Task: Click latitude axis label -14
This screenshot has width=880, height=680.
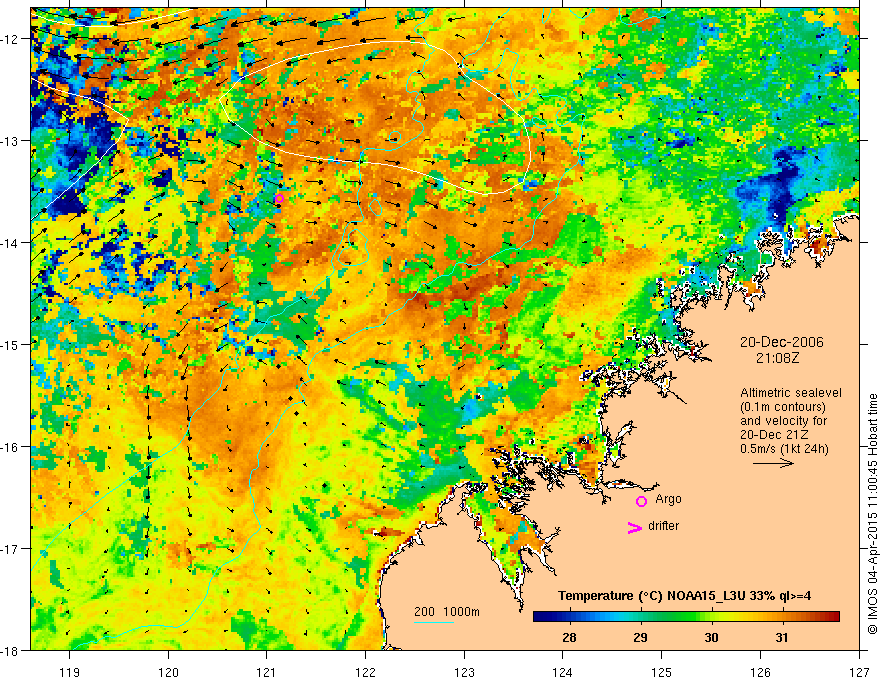Action: coord(11,243)
